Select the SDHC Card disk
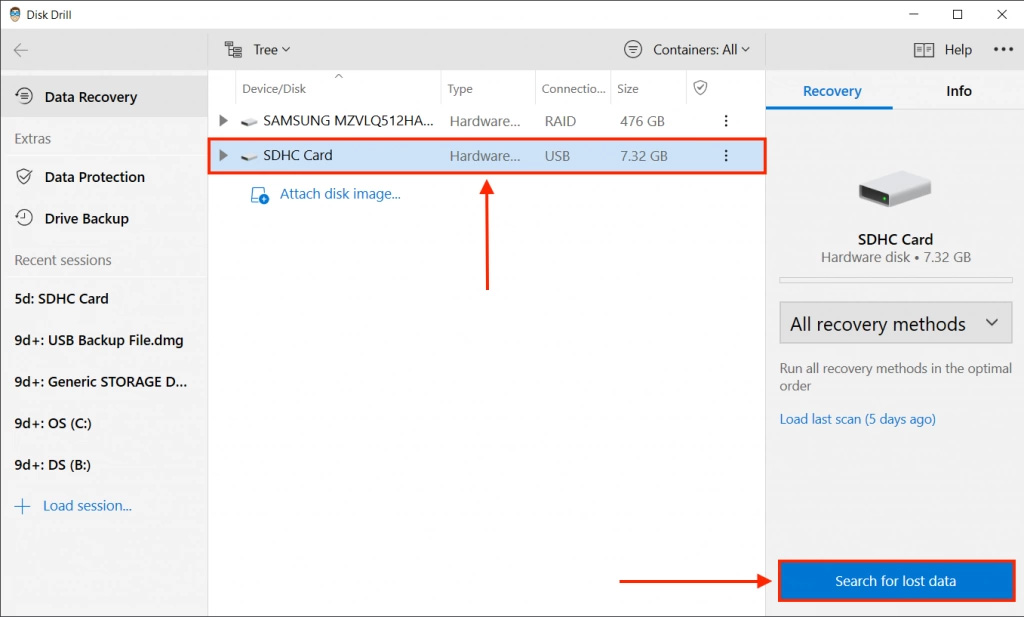This screenshot has width=1024, height=617. [x=487, y=155]
